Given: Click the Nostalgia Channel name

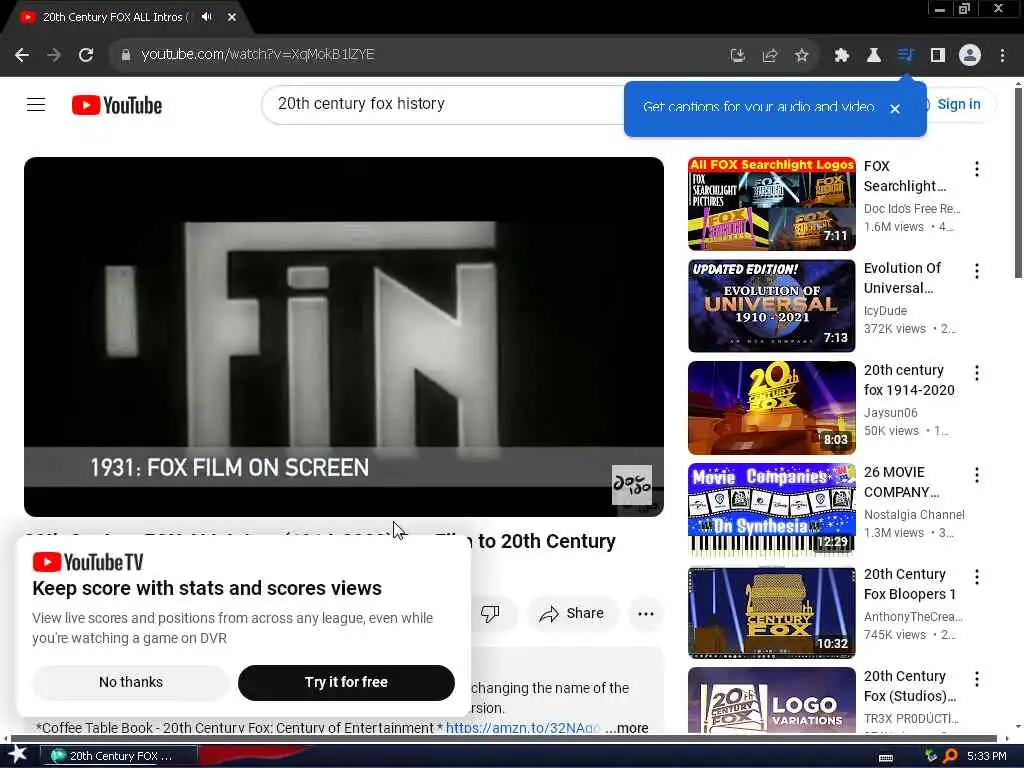Looking at the screenshot, I should tap(914, 515).
